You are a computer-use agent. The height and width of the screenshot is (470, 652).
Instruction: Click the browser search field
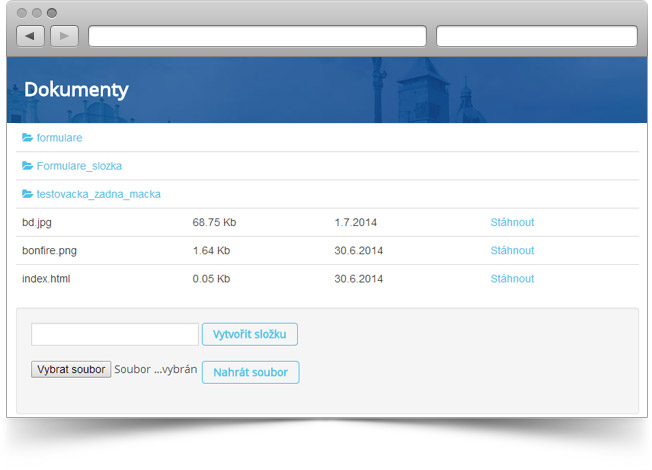(x=536, y=36)
